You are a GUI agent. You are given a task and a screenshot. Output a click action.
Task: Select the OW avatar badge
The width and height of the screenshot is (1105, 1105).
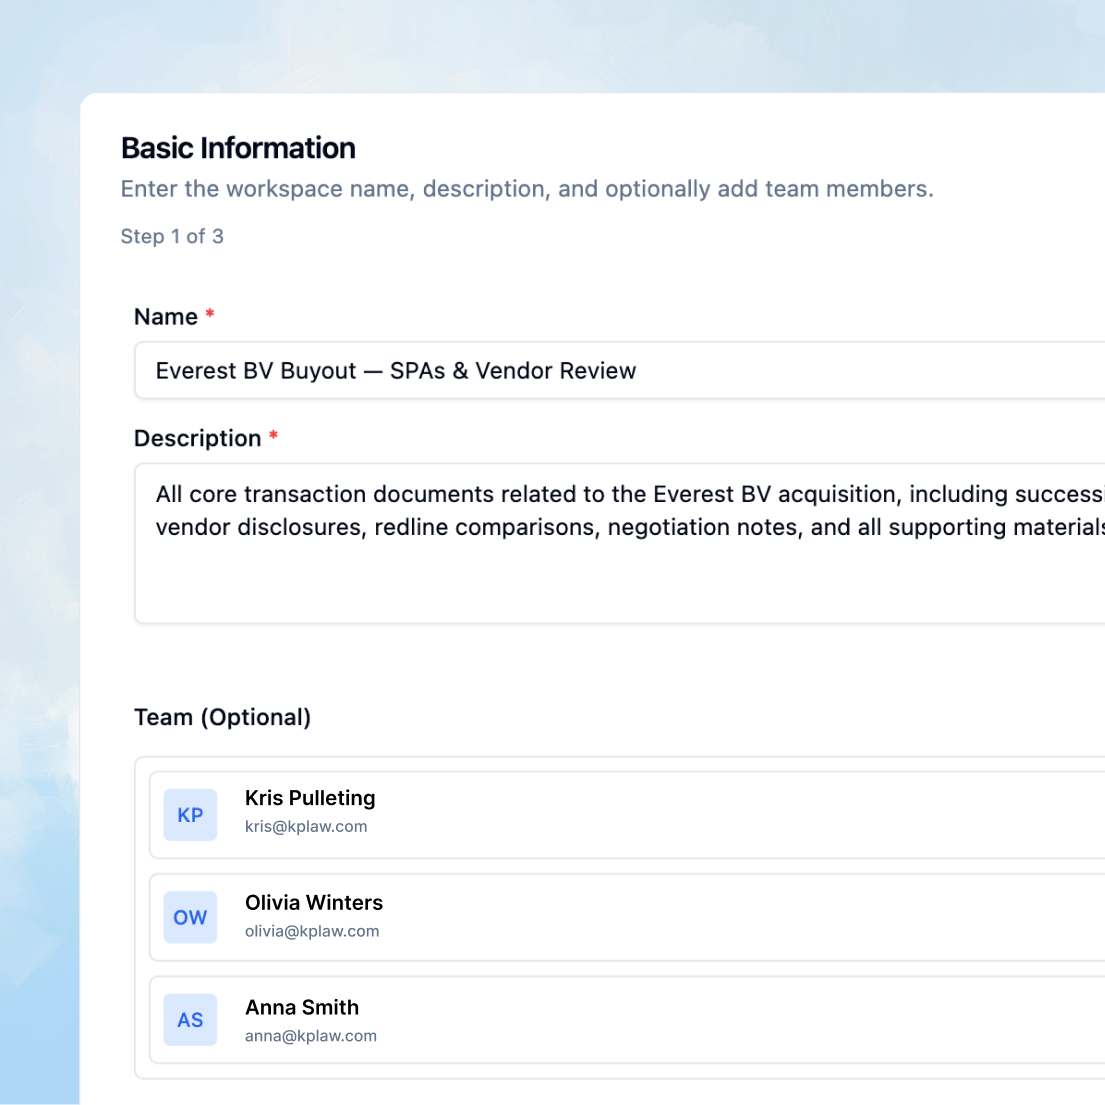[x=190, y=917]
